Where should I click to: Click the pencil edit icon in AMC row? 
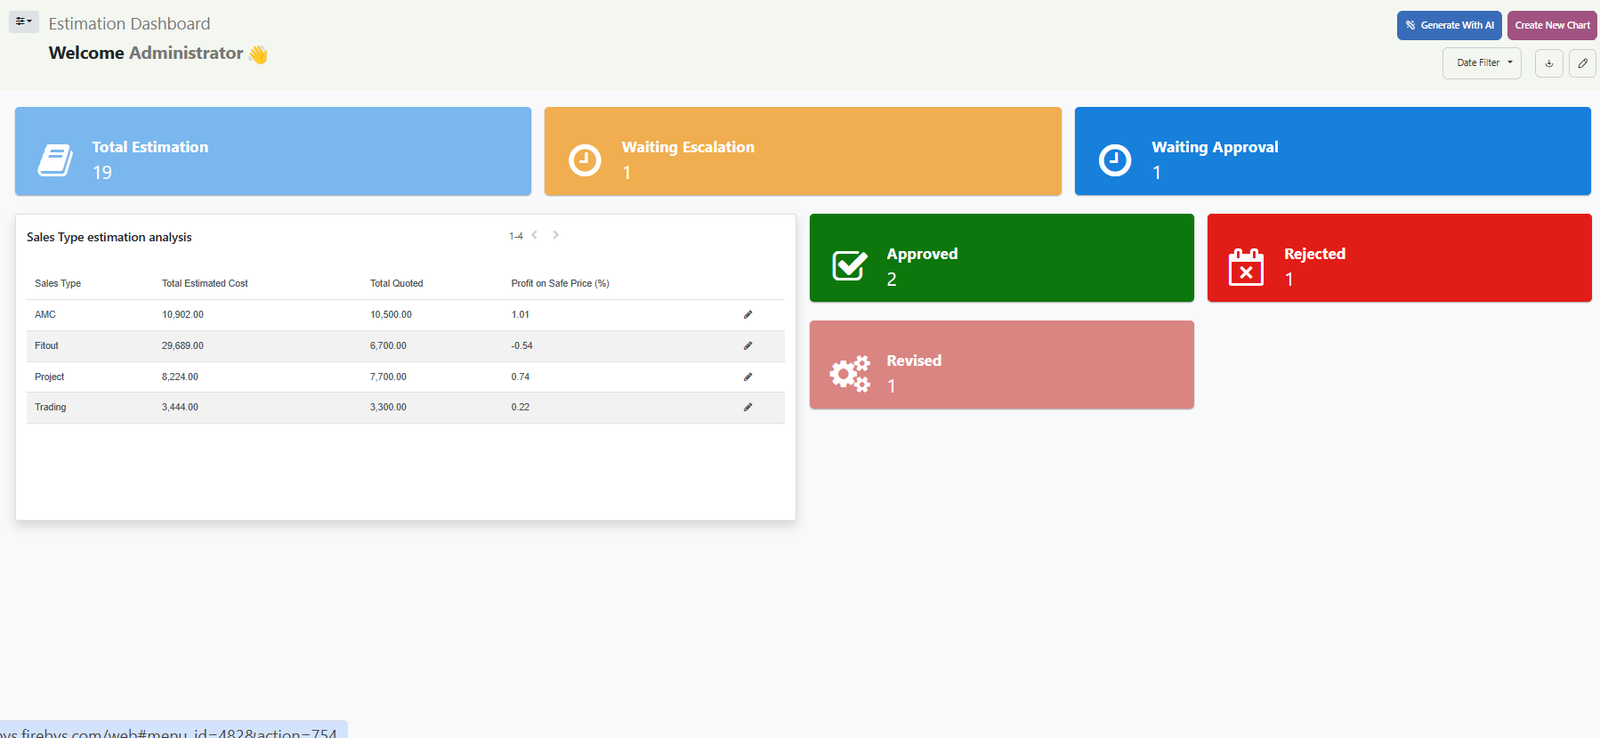pyautogui.click(x=747, y=315)
